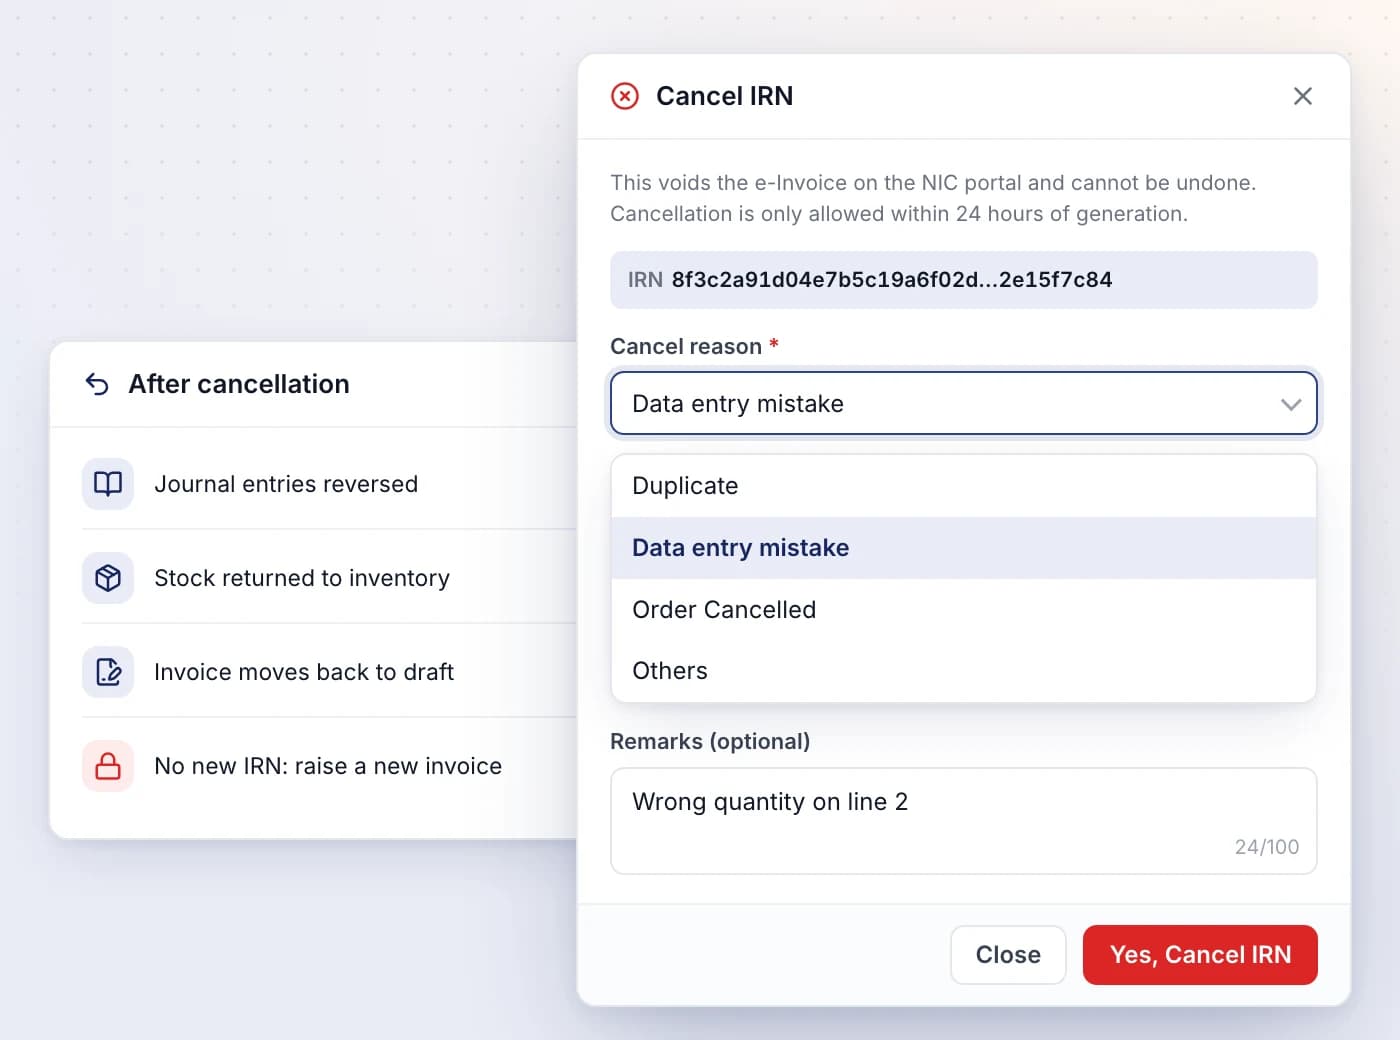This screenshot has width=1400, height=1040.
Task: Select Duplicate from the reason list
Action: coord(964,486)
